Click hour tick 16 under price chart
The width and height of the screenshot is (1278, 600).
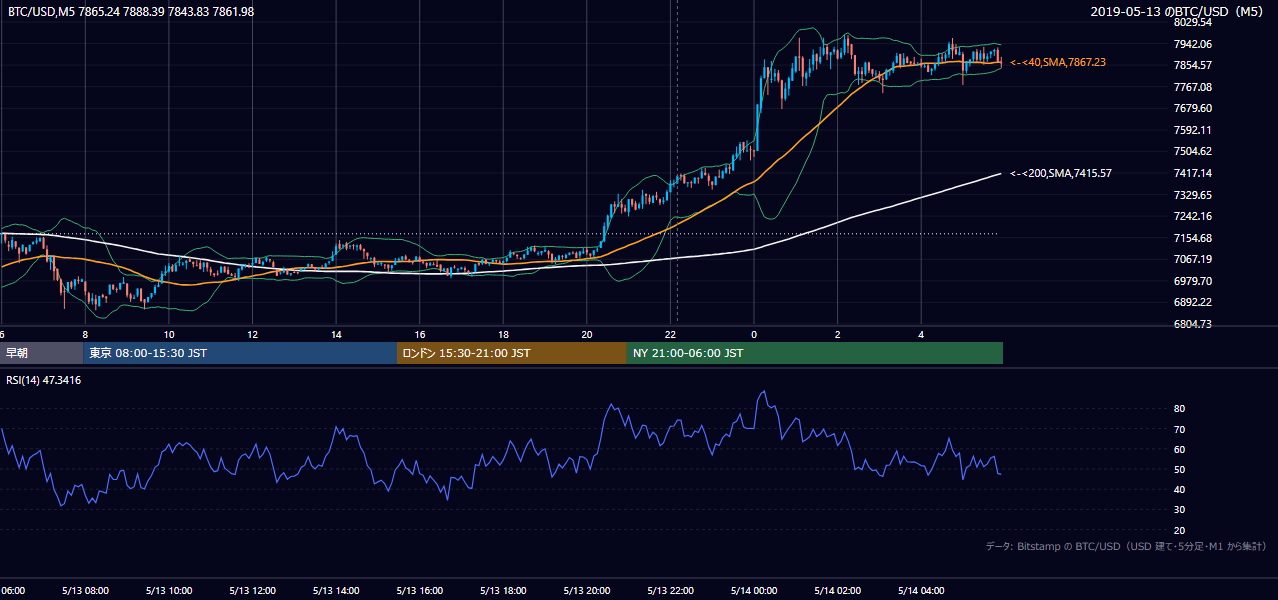420,335
